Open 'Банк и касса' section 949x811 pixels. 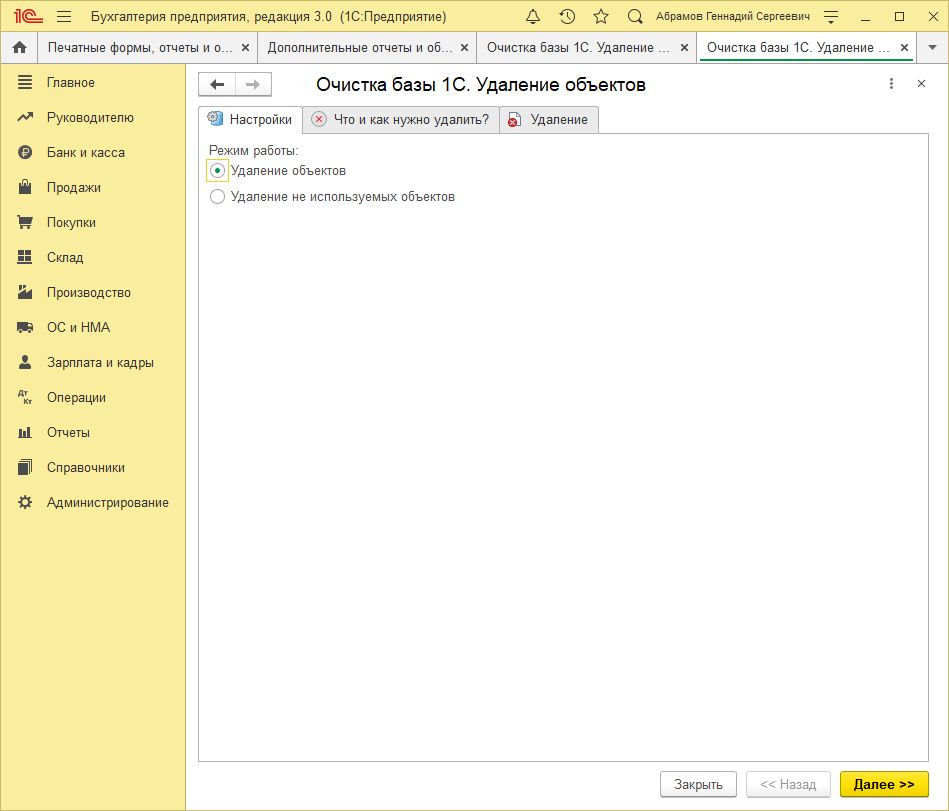click(86, 152)
